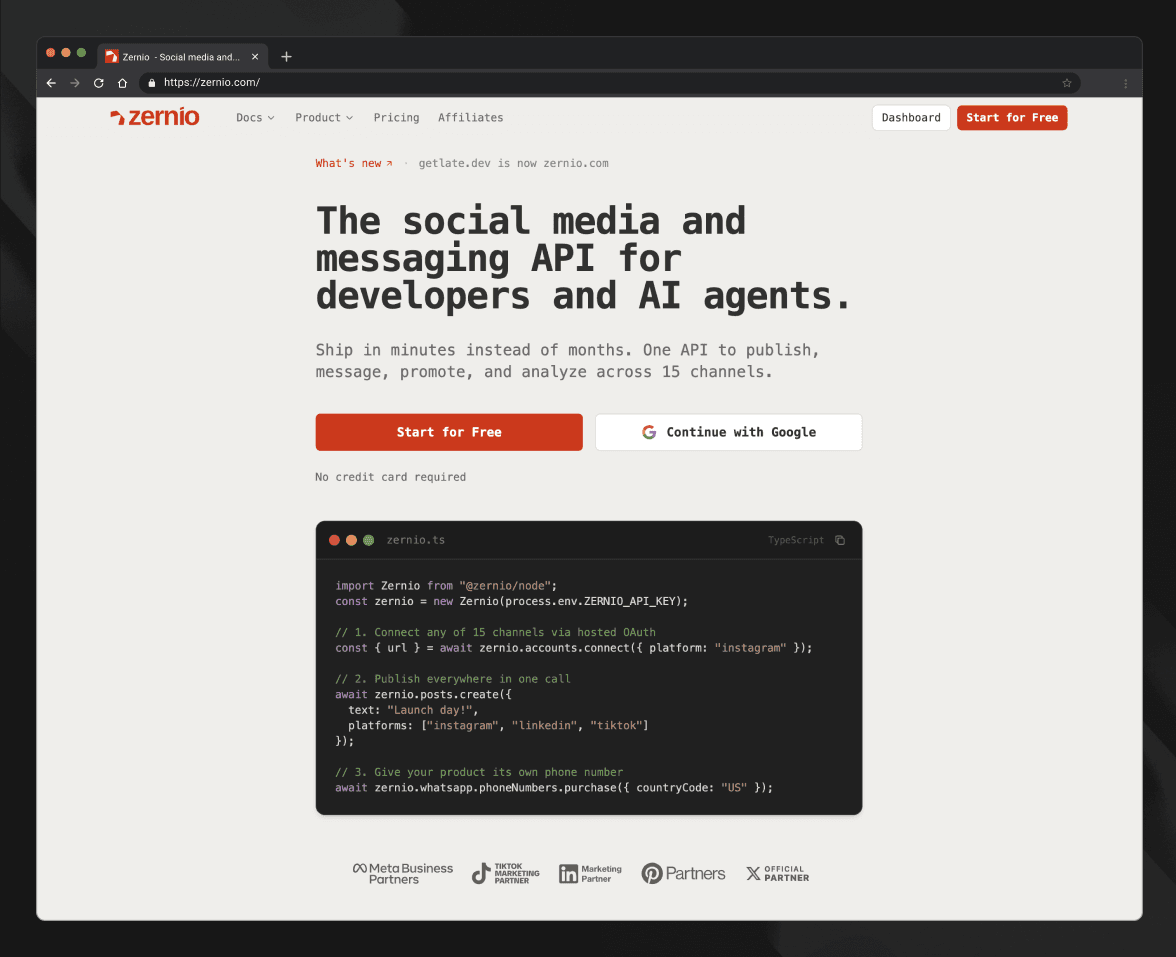The image size is (1176, 957).
Task: Open the browser three-dot menu
Action: (1125, 83)
